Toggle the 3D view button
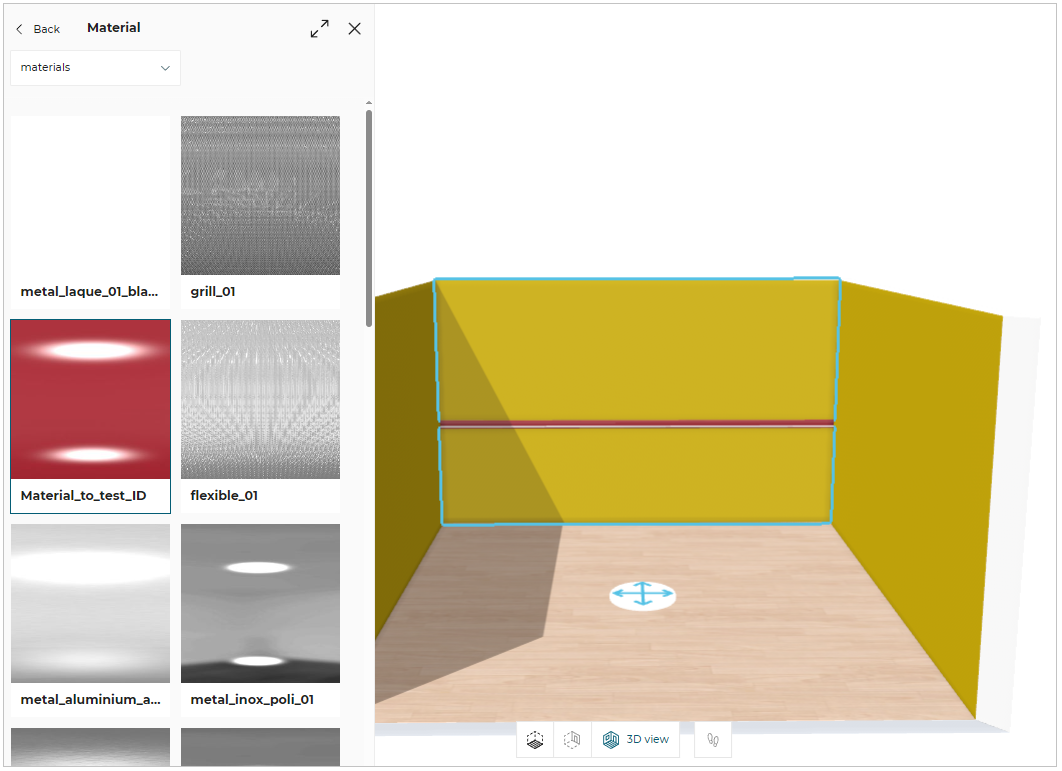Screen dimensions: 1062x771 coord(637,739)
